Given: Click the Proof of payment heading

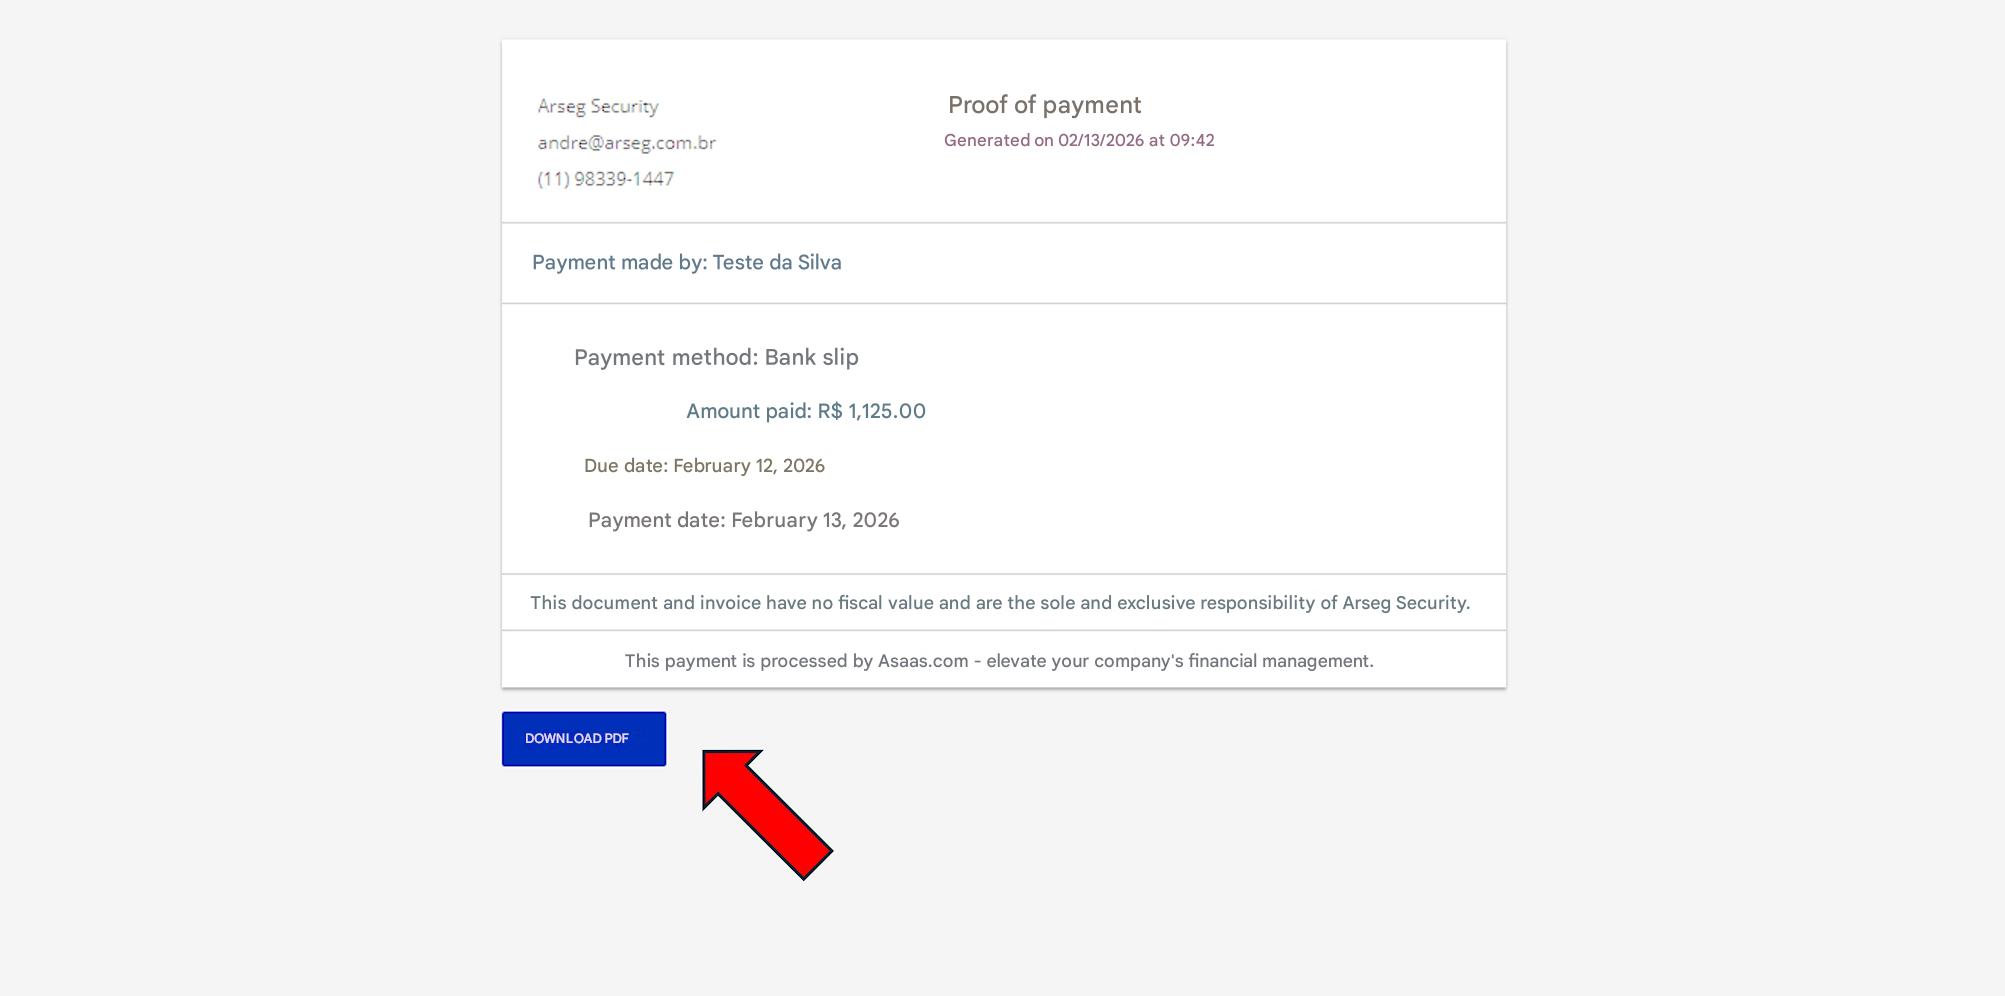Looking at the screenshot, I should 1044,105.
